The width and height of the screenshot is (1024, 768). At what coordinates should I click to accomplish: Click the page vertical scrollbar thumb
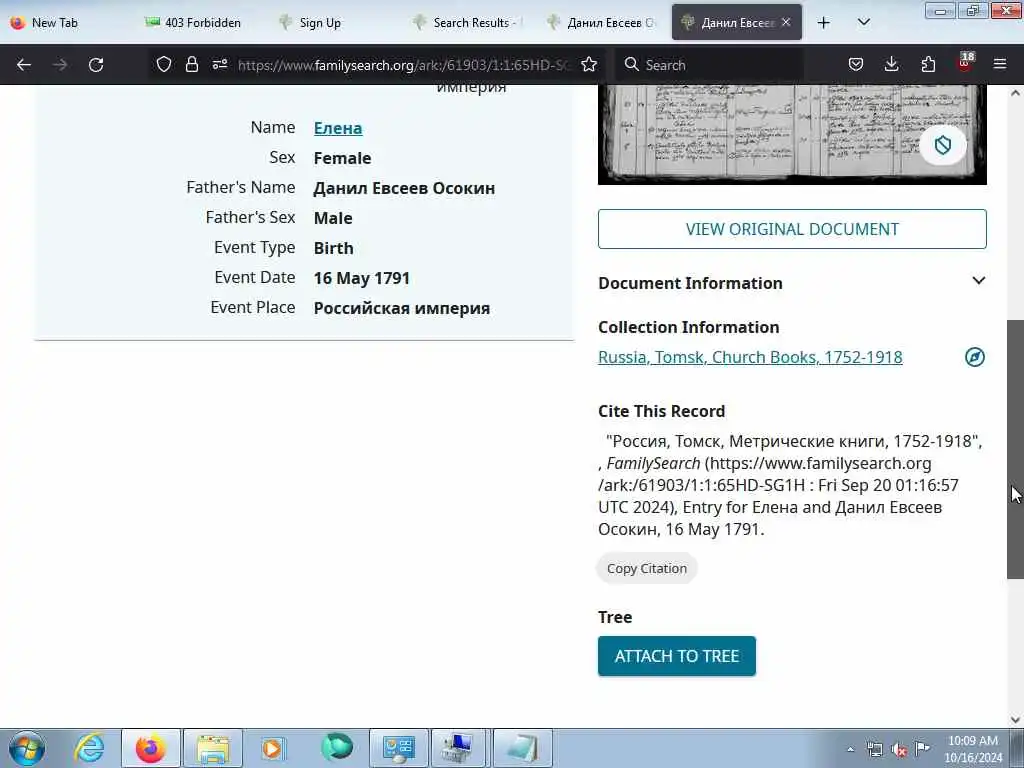click(1015, 449)
